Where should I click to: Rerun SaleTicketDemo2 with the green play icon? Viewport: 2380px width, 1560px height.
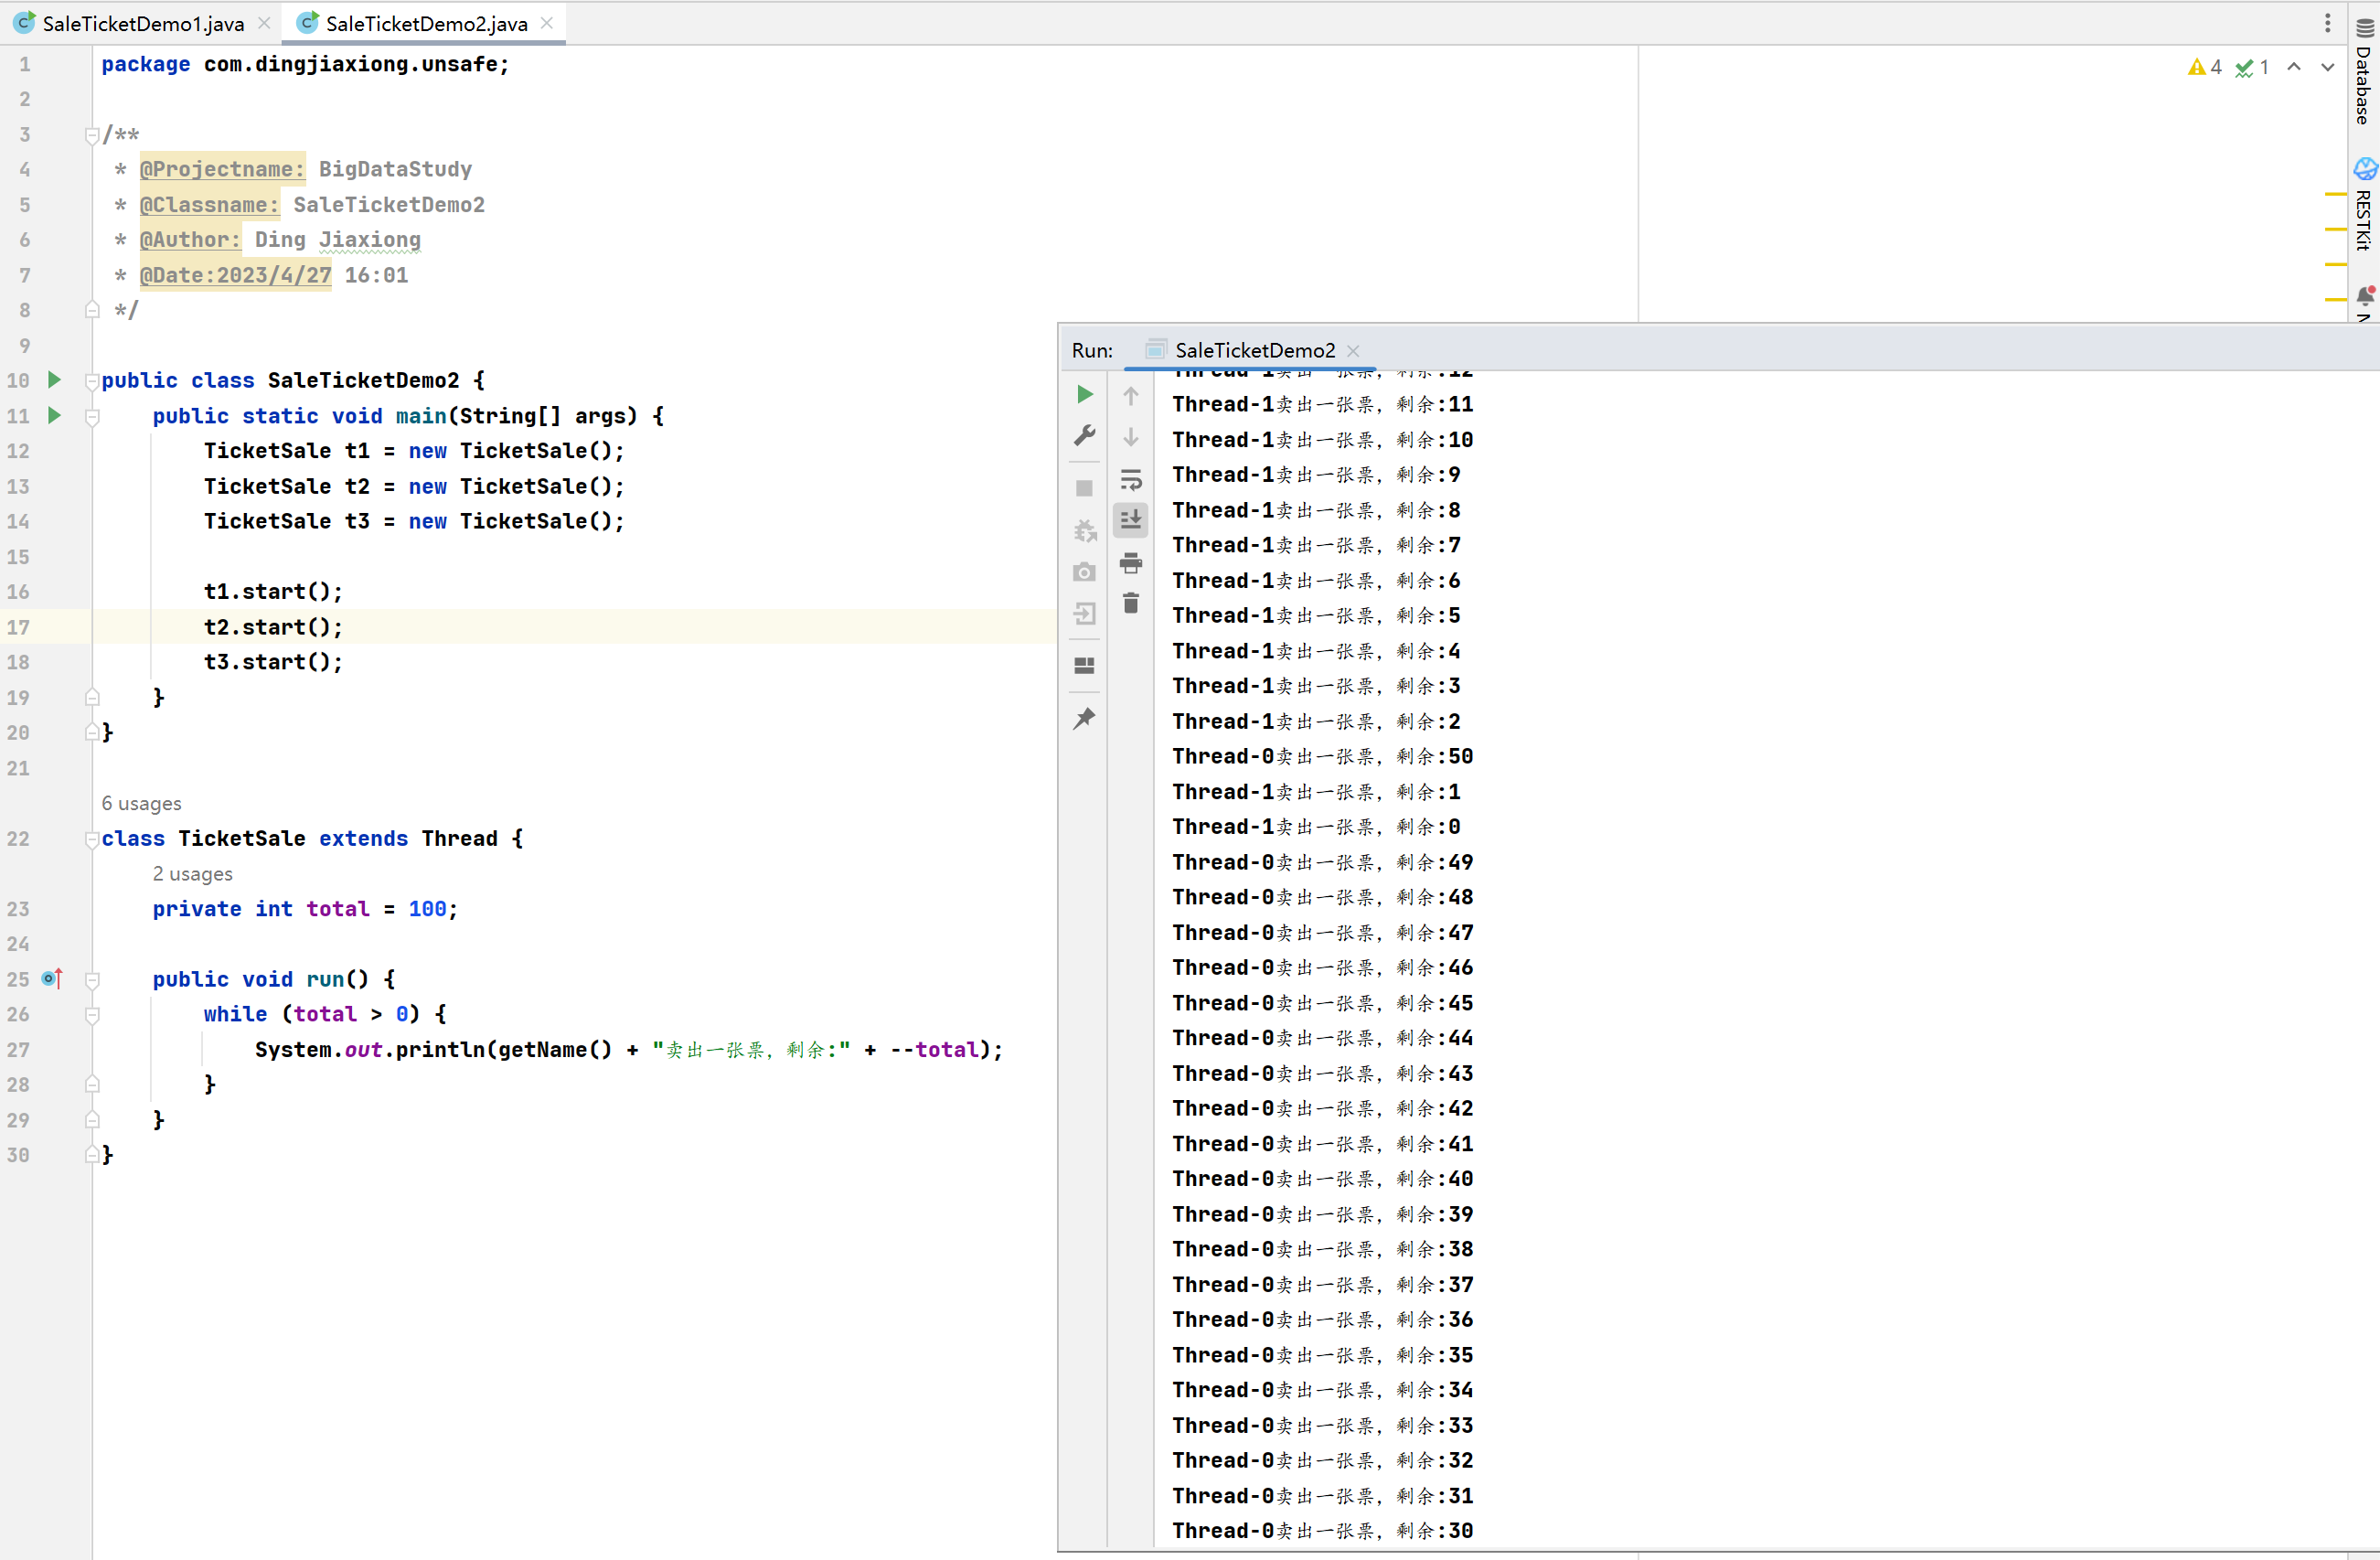(x=1084, y=394)
